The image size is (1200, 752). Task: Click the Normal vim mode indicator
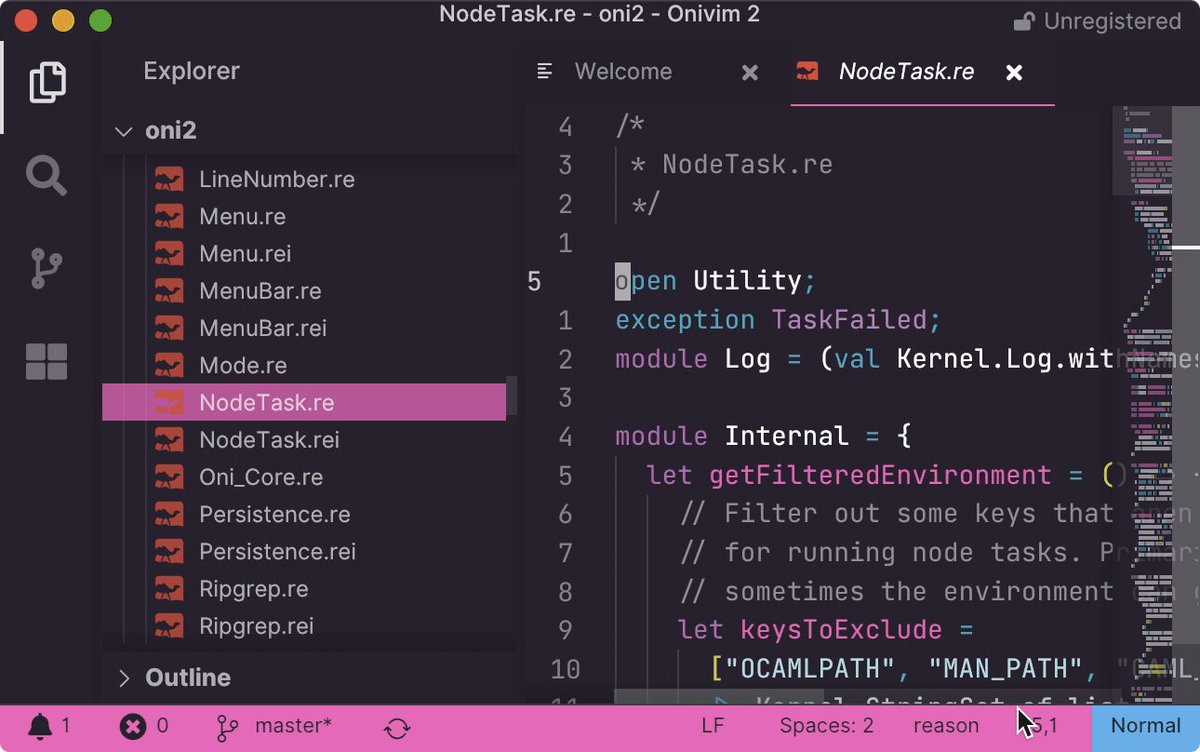(x=1146, y=726)
